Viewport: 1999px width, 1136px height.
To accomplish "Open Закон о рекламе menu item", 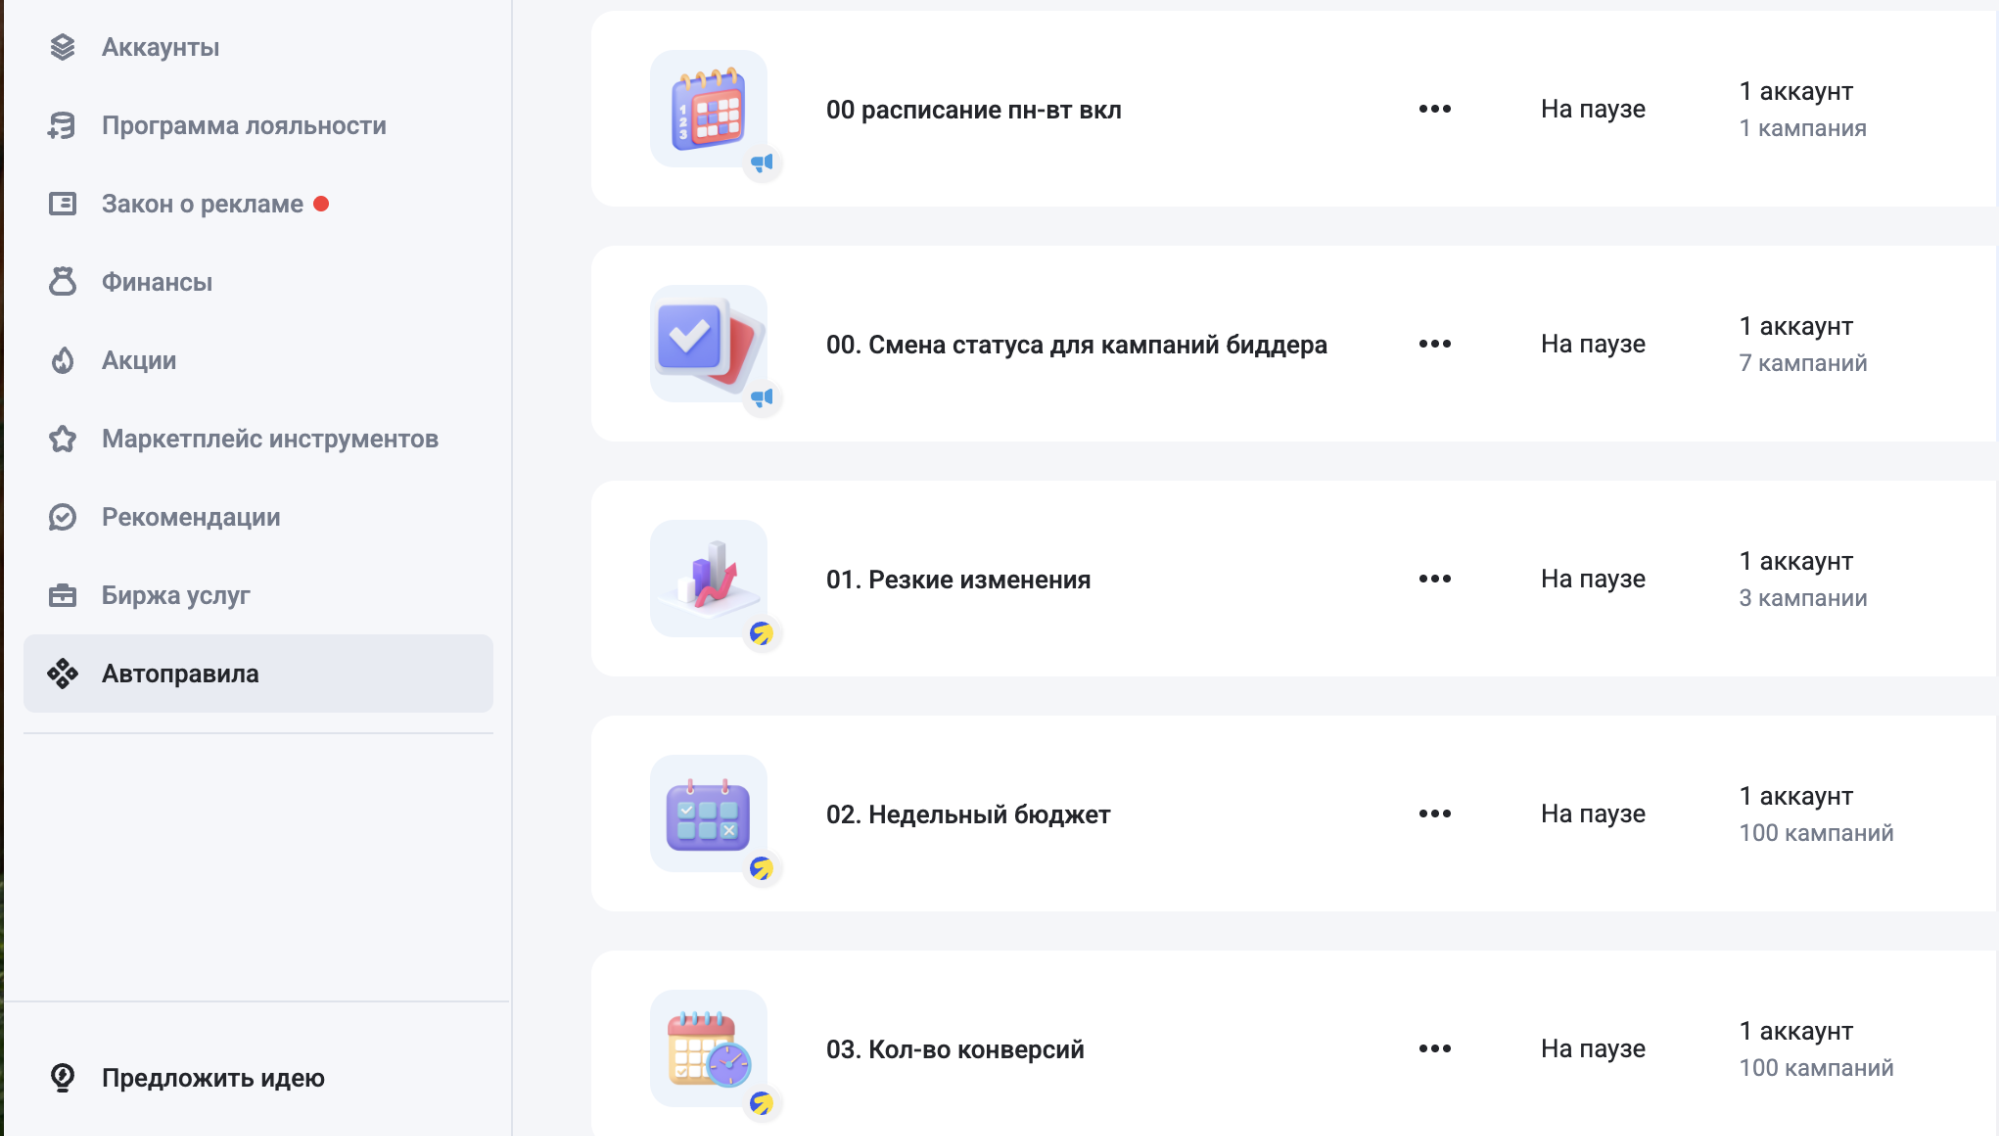I will 258,204.
